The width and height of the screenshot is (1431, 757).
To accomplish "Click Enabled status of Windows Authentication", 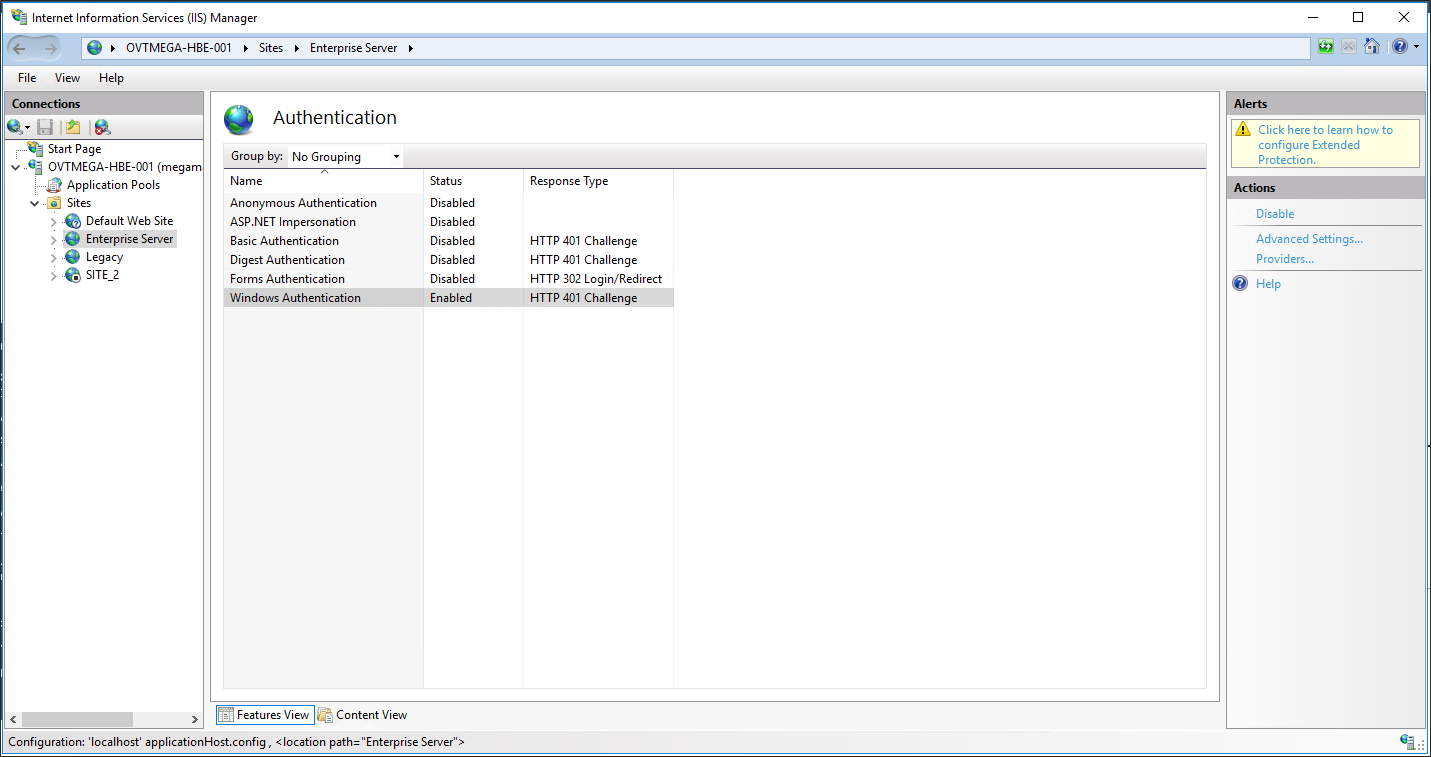I will pos(451,298).
